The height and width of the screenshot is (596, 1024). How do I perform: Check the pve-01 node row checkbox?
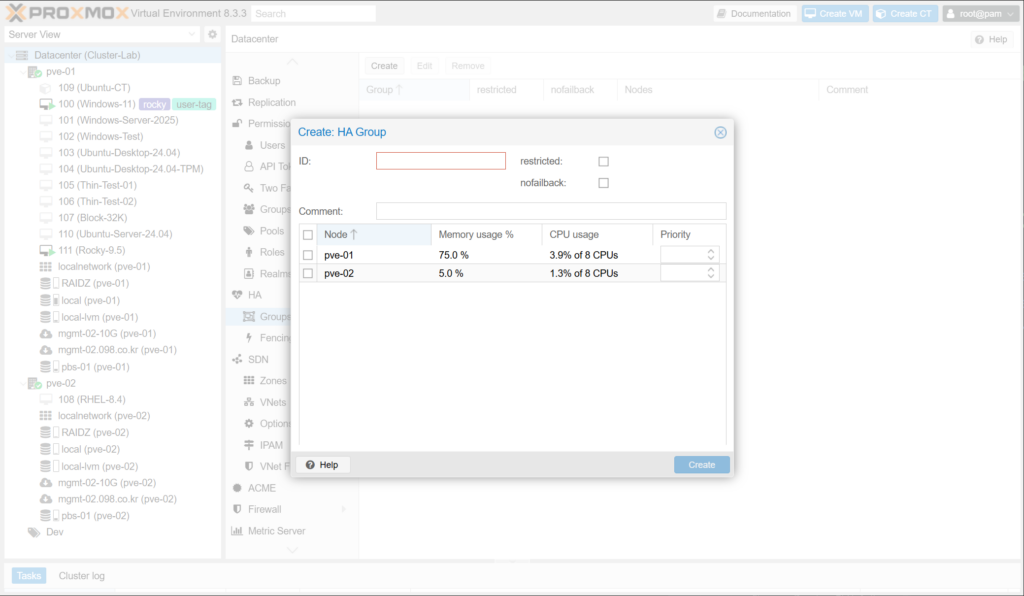click(308, 255)
